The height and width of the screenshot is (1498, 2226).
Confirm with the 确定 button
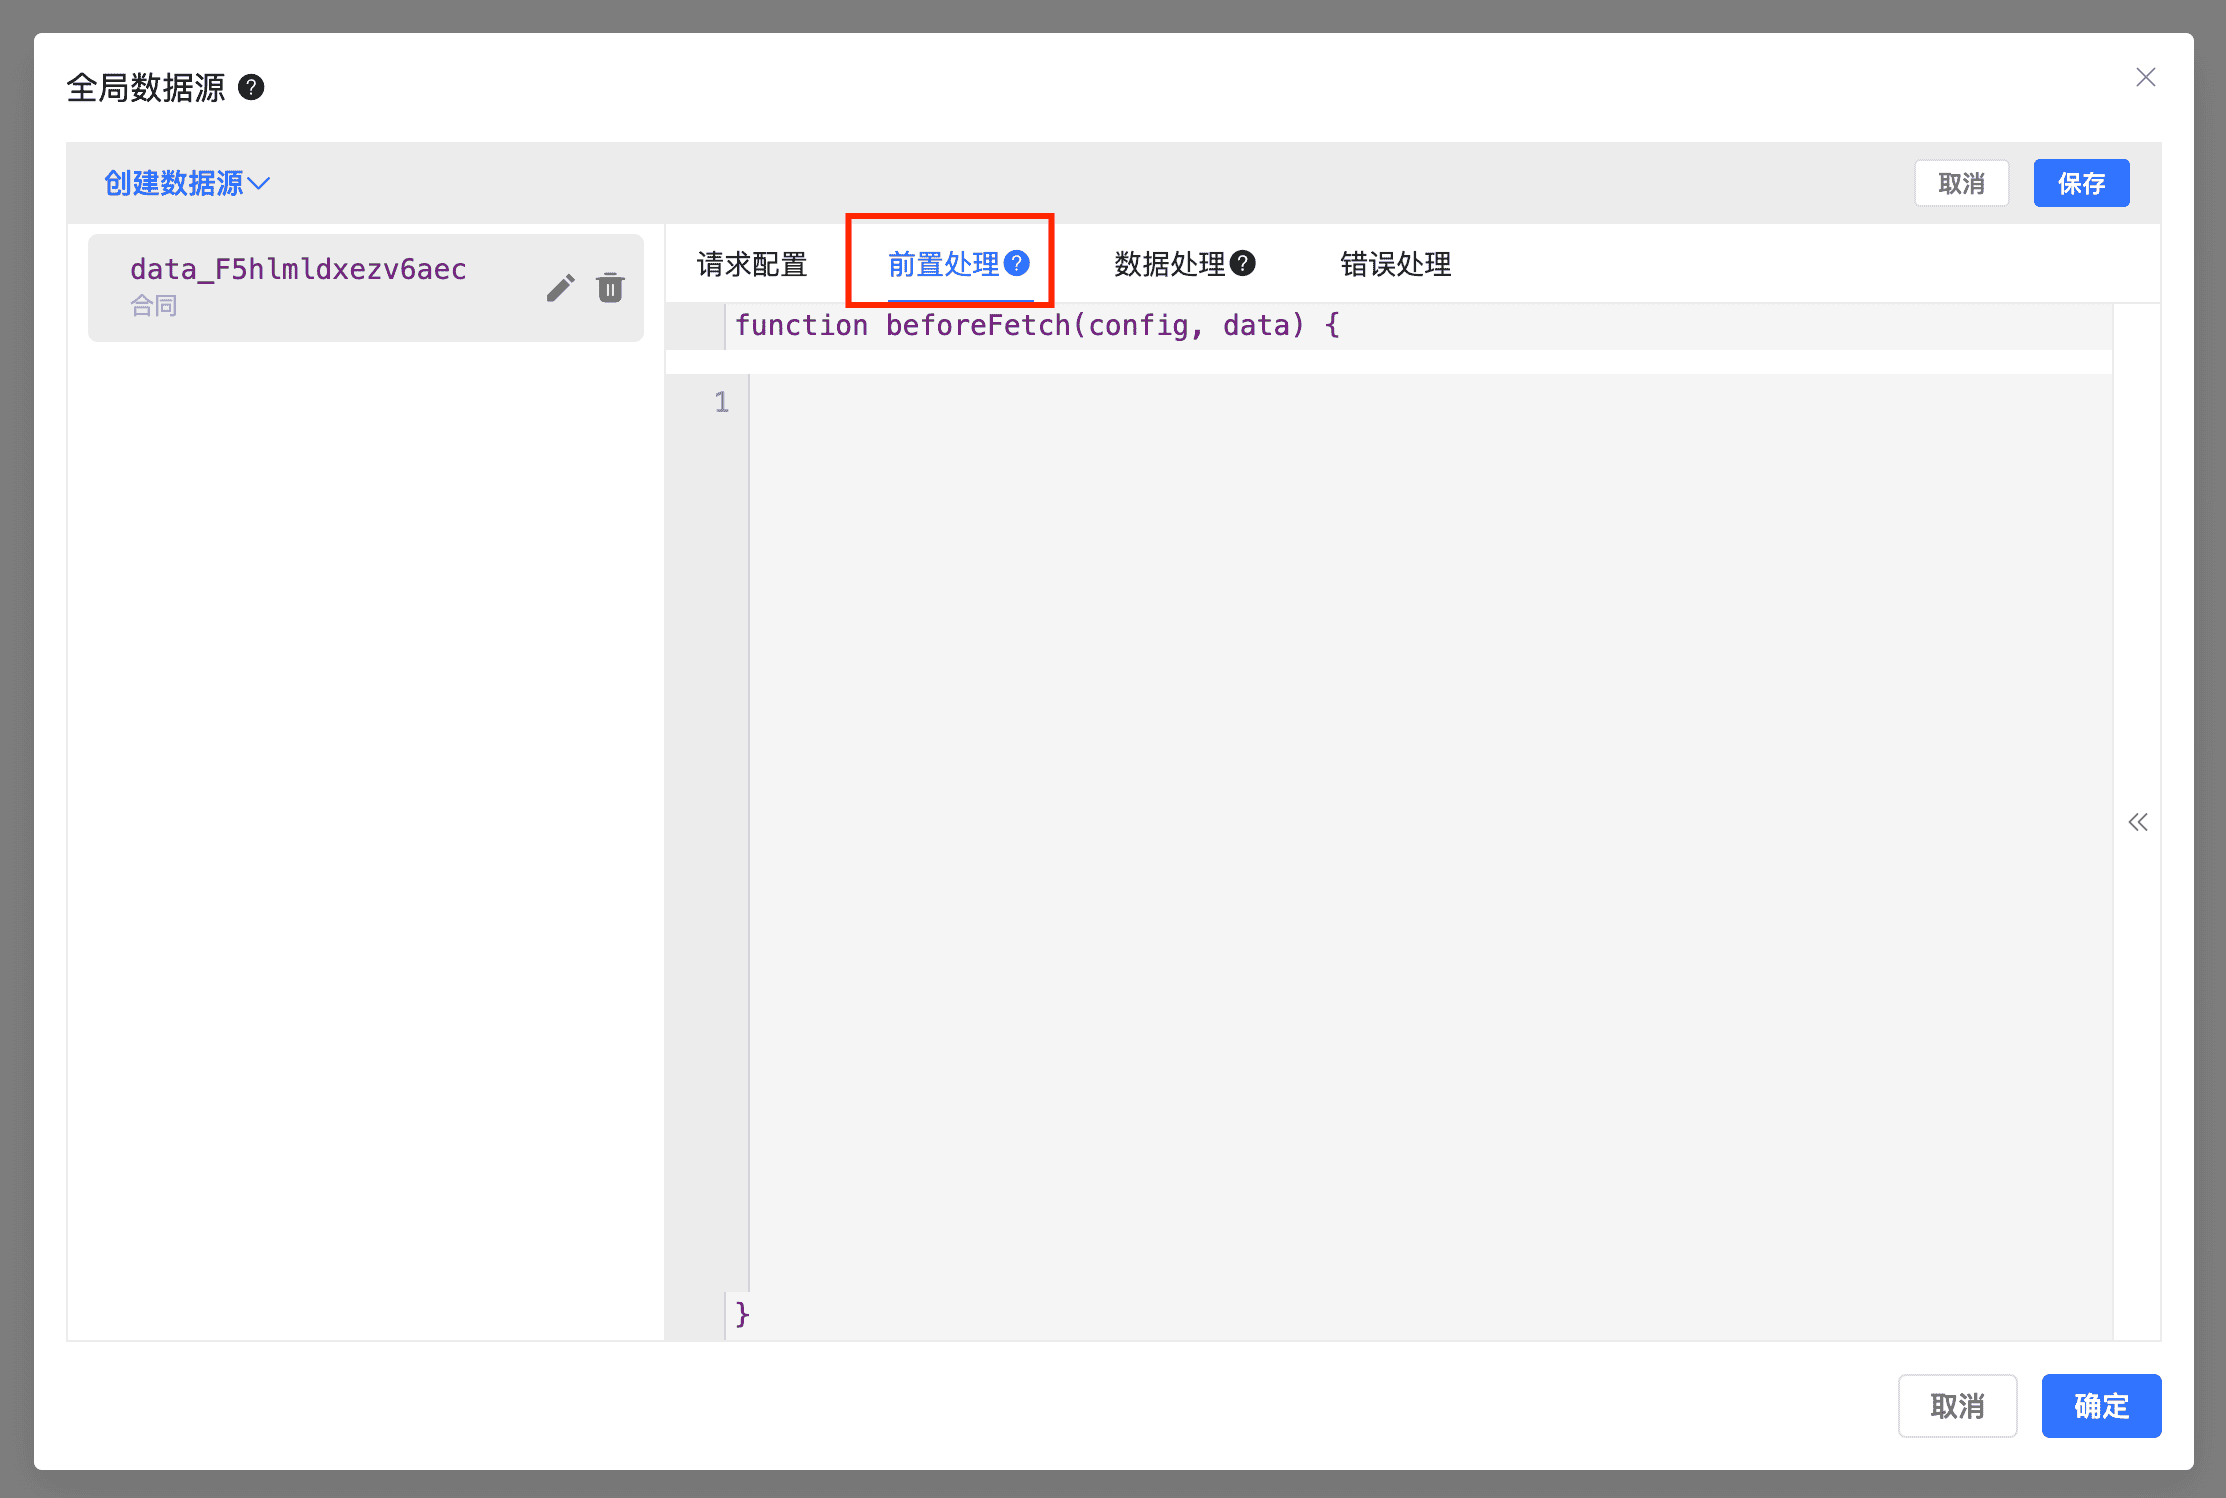coord(2101,1406)
